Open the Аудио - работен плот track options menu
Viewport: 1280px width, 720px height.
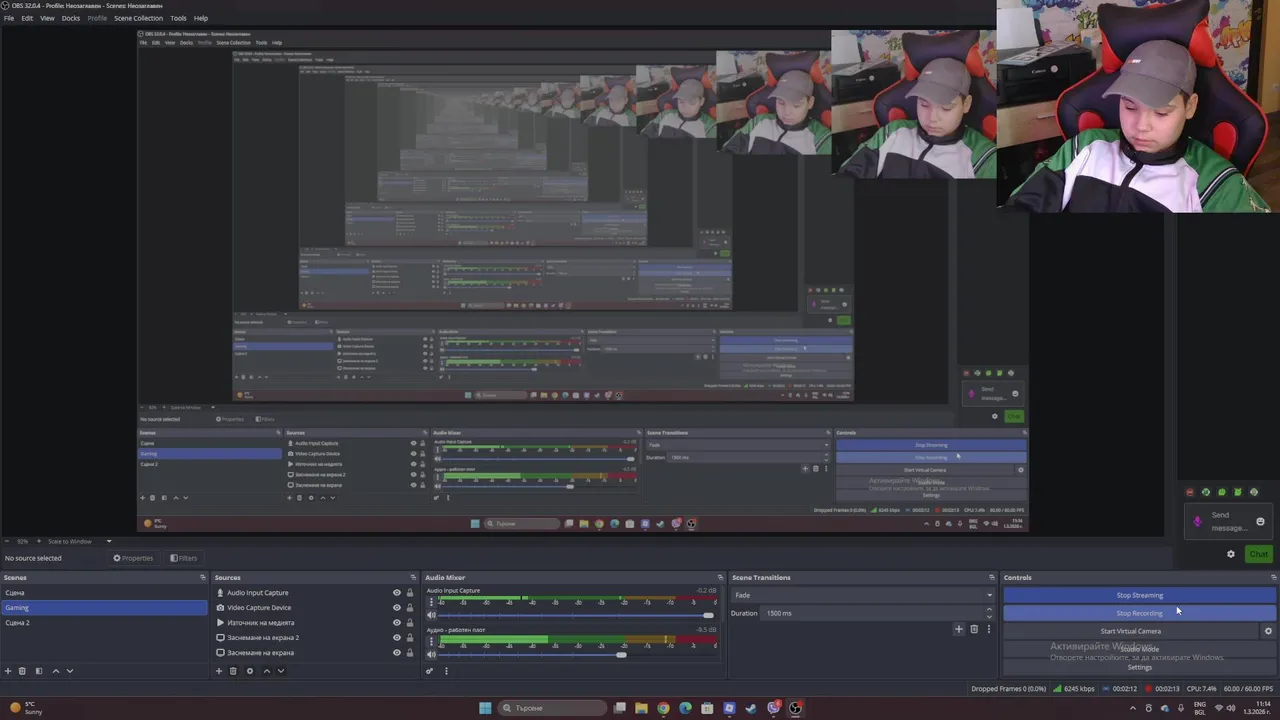tap(431, 642)
